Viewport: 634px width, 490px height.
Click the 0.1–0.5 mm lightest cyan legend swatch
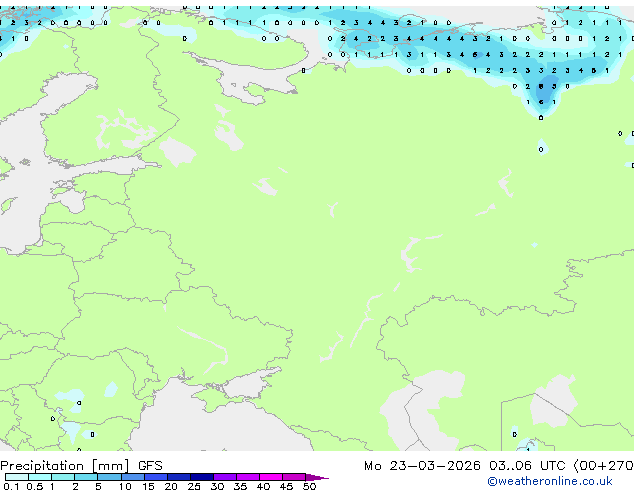[17, 477]
